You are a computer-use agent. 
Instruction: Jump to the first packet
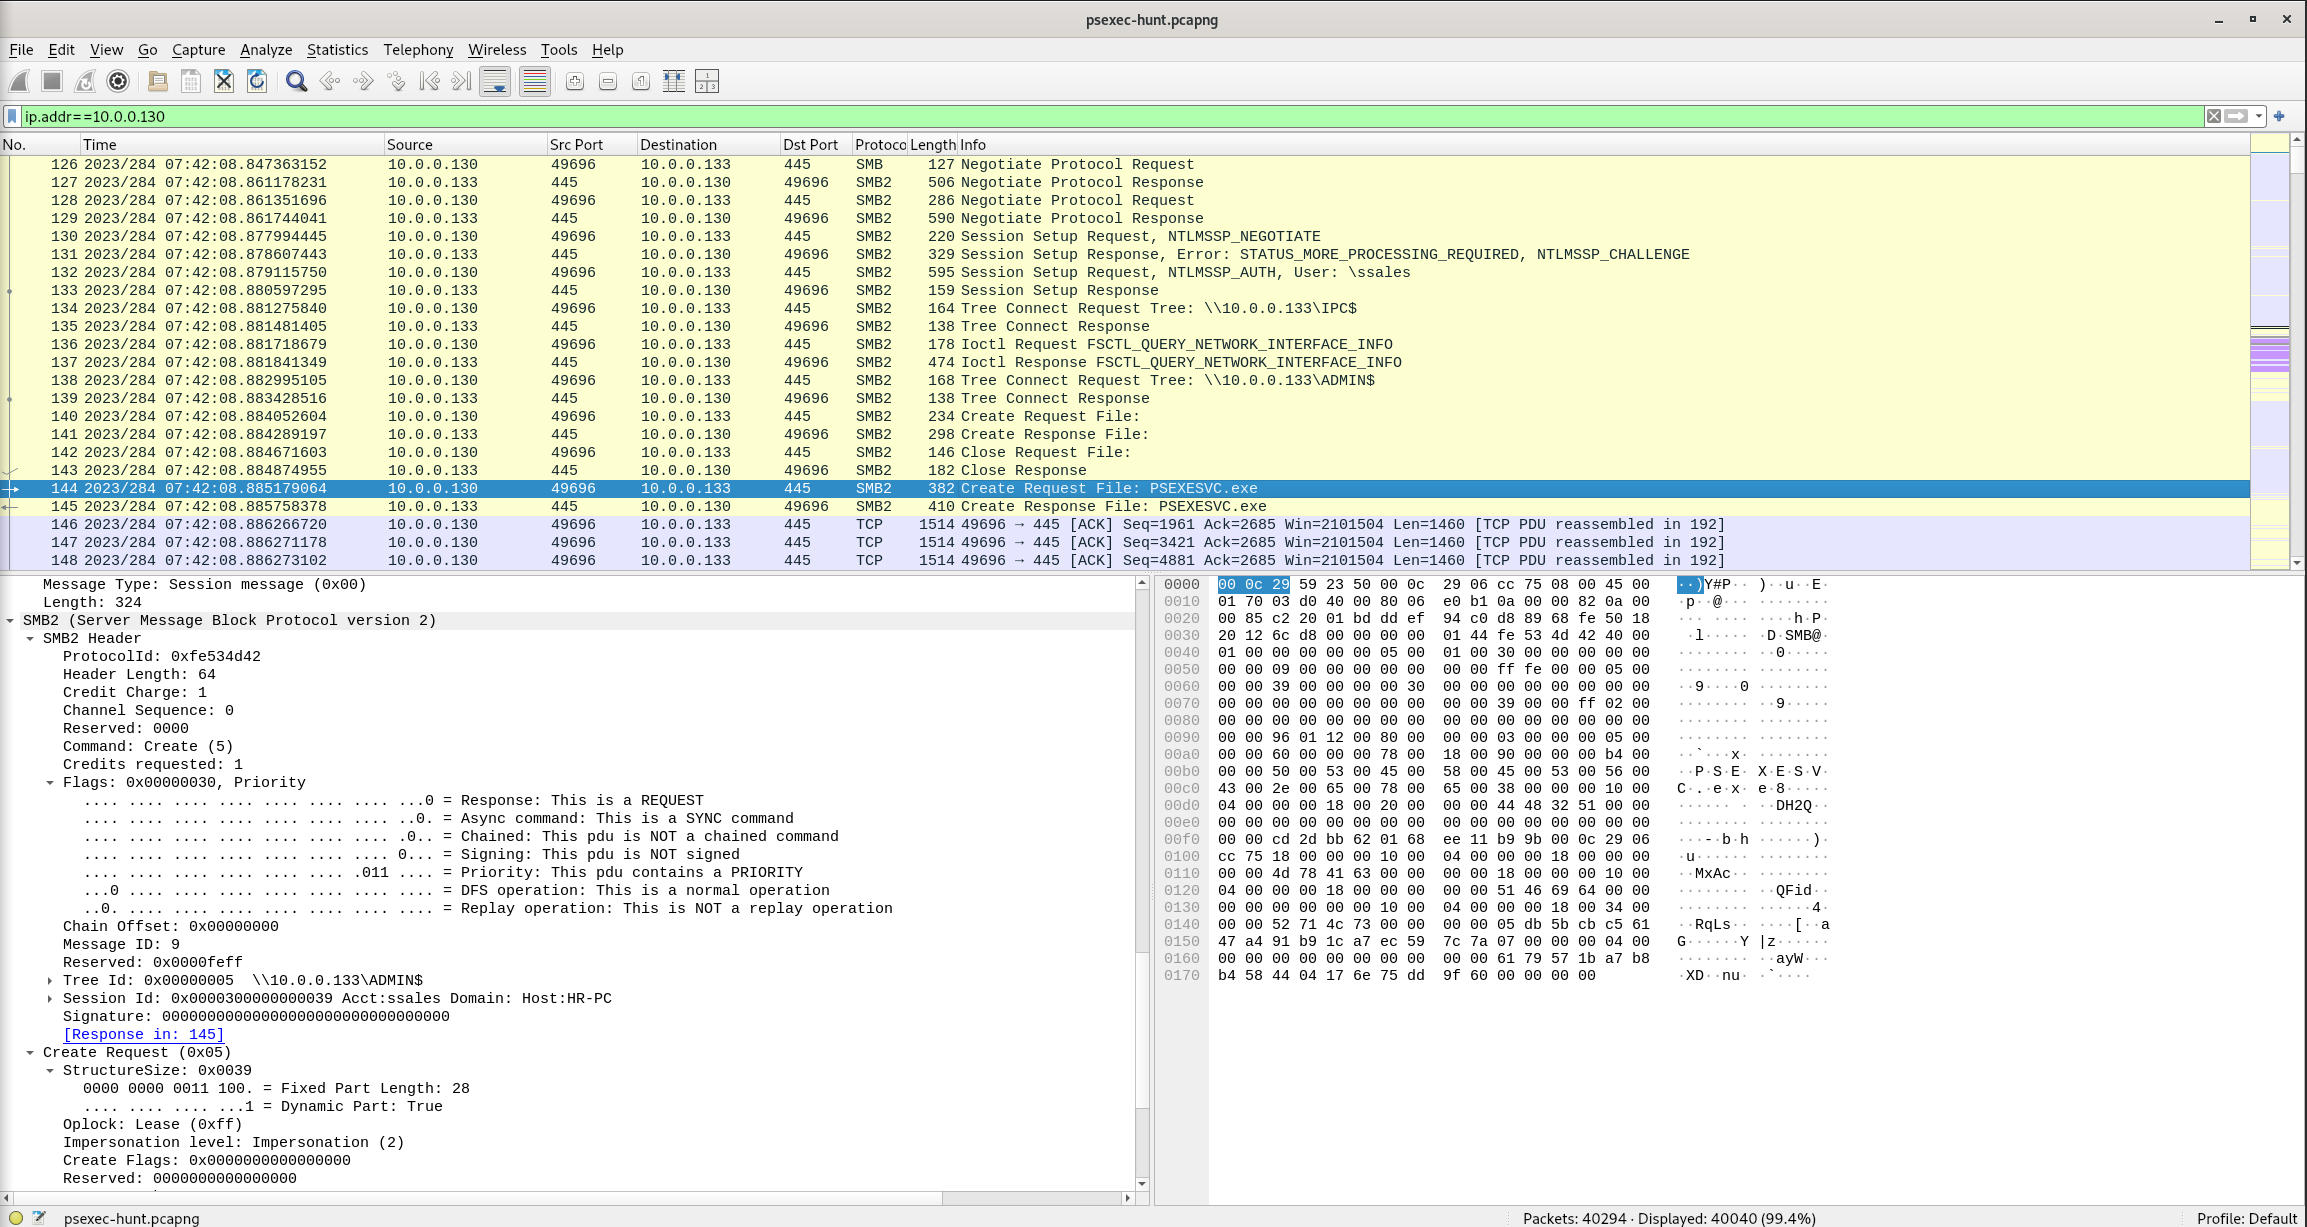point(429,82)
